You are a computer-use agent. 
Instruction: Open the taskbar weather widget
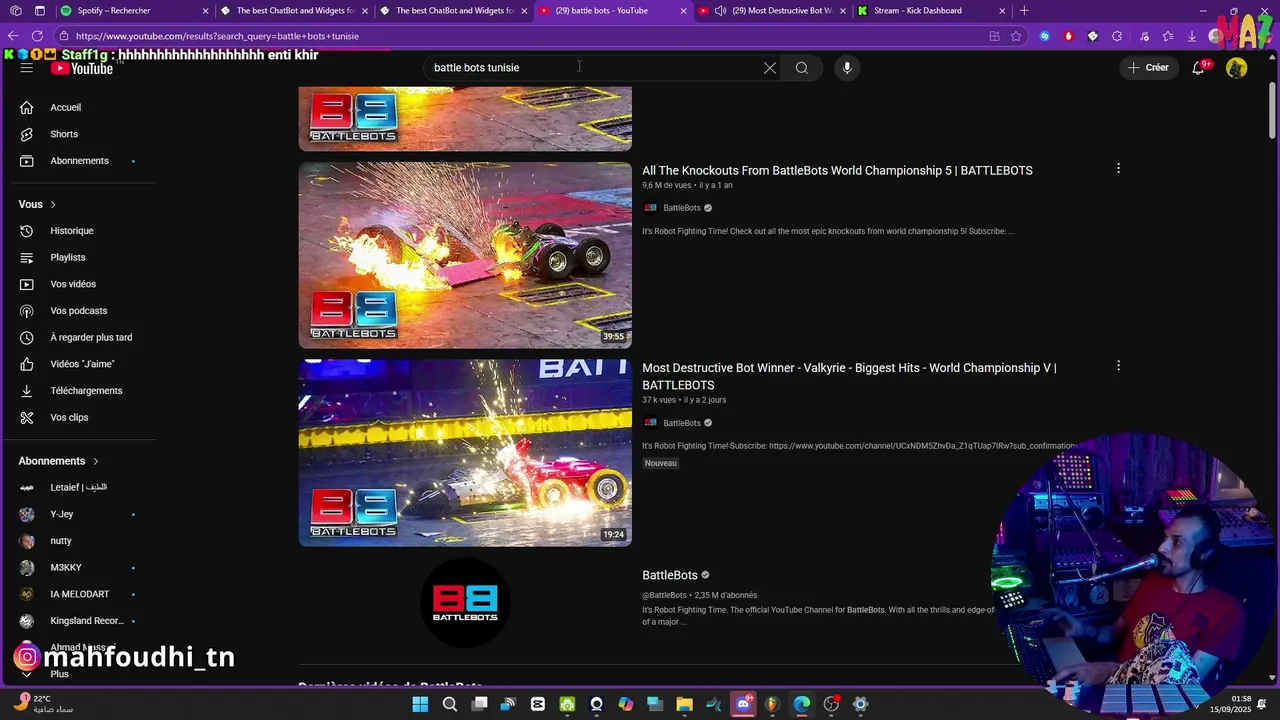45,704
